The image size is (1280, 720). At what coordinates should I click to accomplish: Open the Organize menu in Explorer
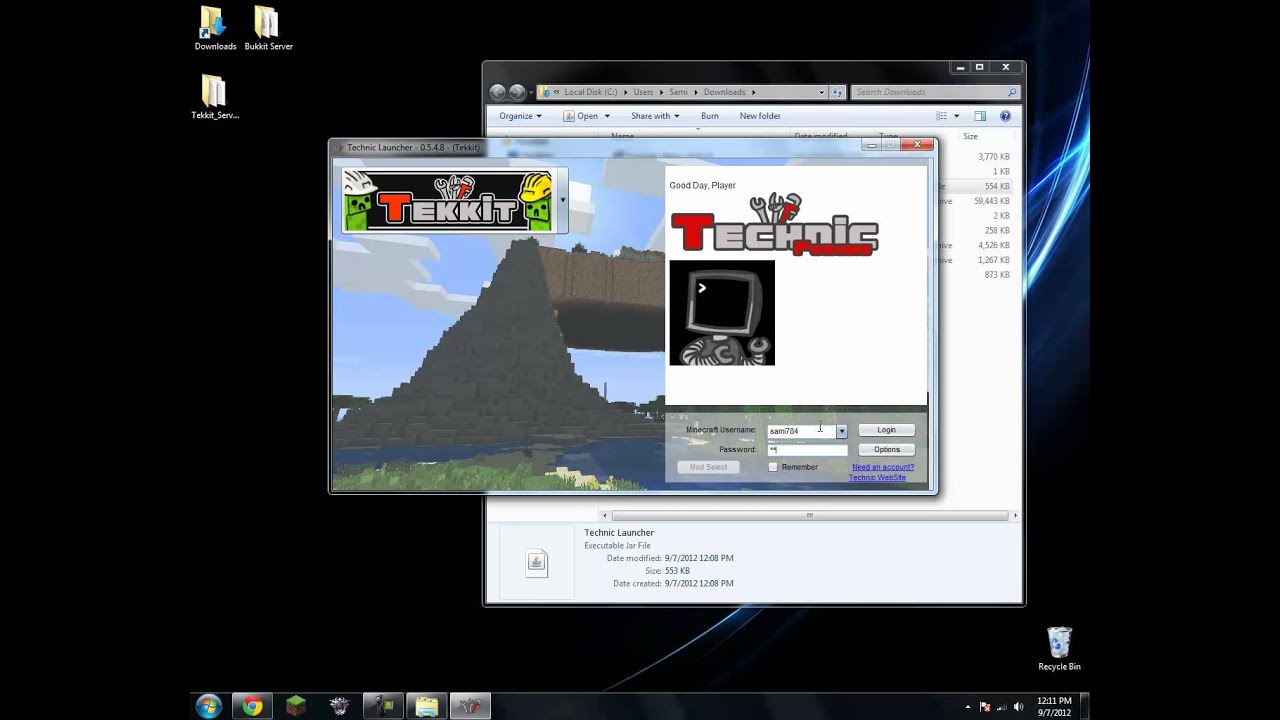(x=520, y=116)
